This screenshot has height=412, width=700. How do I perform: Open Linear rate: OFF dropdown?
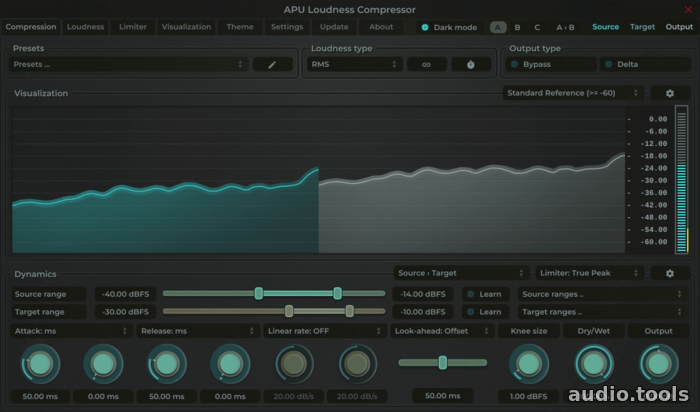(325, 331)
